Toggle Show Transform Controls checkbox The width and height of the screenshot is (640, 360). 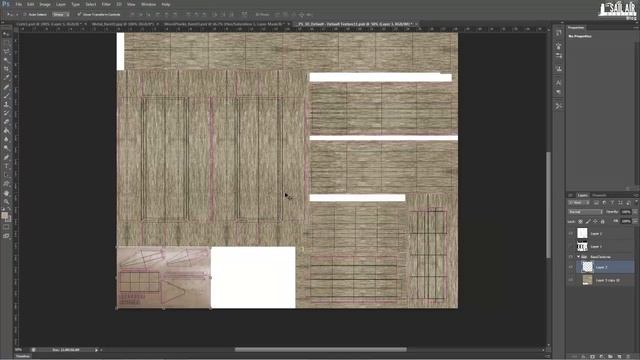(x=79, y=14)
